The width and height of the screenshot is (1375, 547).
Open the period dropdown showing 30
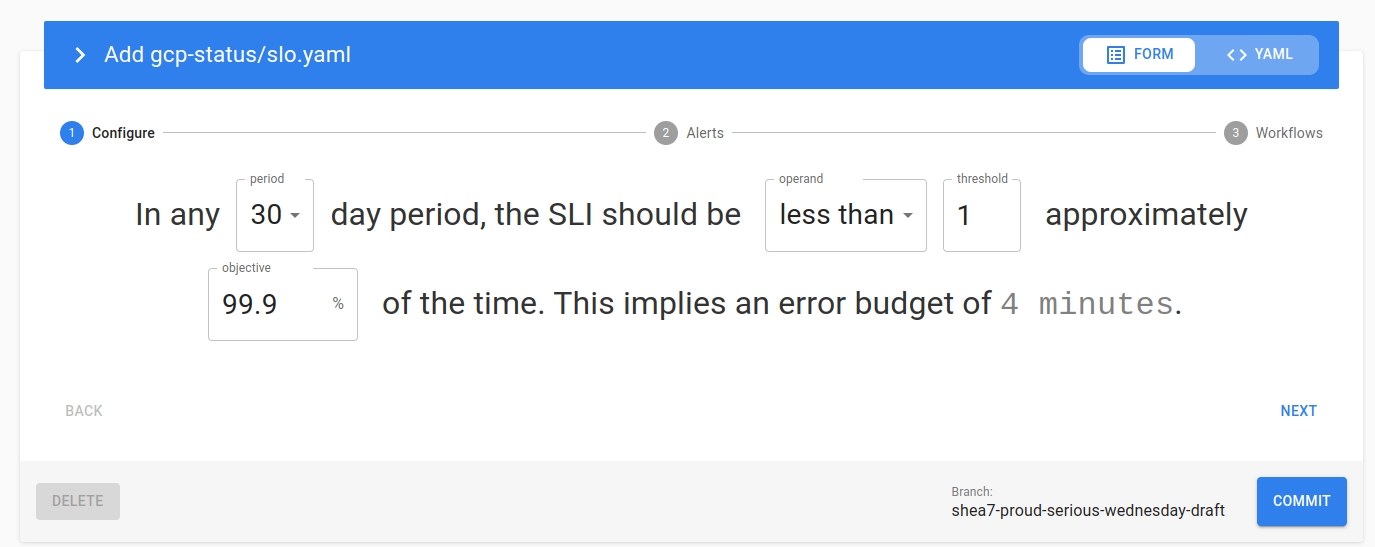274,215
